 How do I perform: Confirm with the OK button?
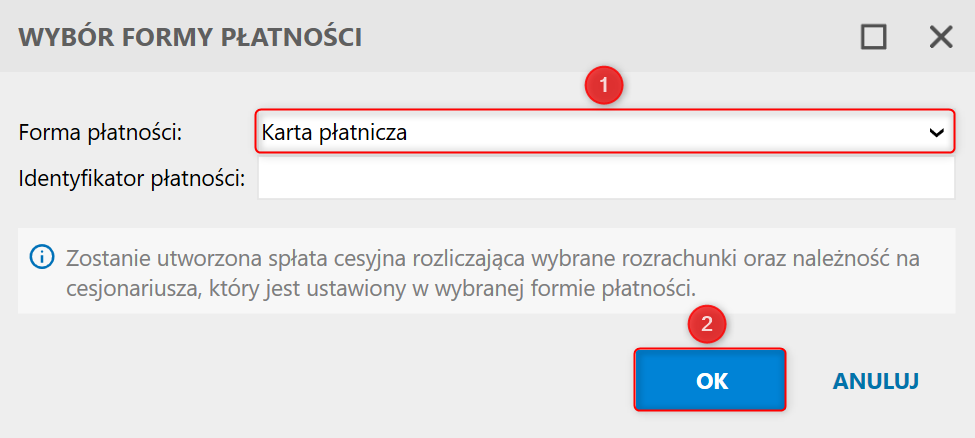coord(710,380)
